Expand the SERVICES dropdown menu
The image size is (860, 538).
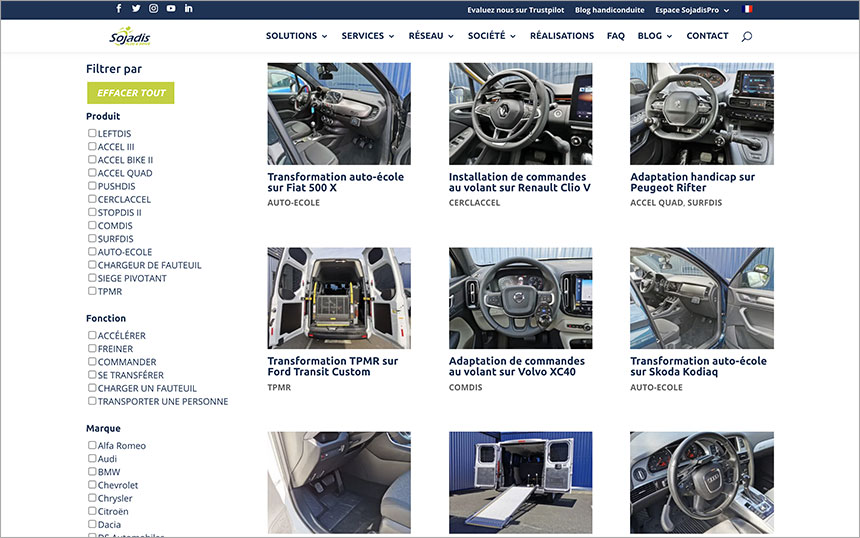[x=367, y=36]
